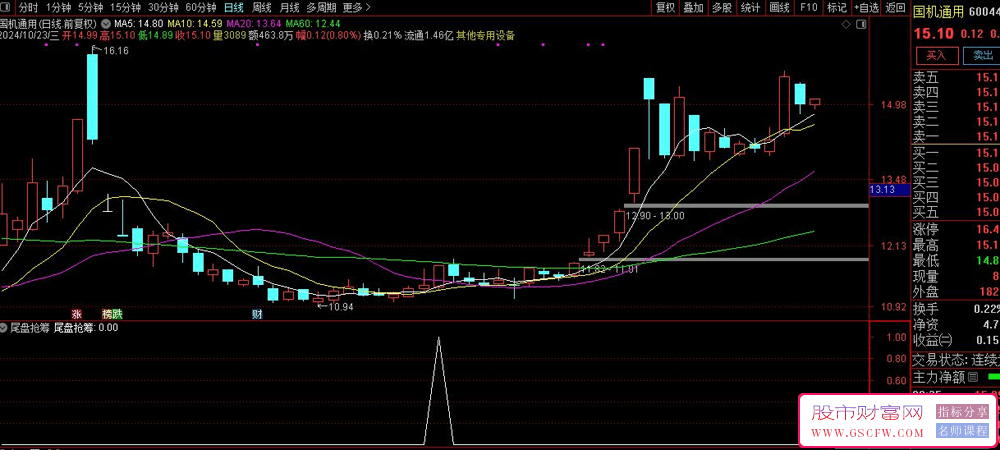The width and height of the screenshot is (1000, 450).
Task: Select the 1分钟 period tab
Action: click(57, 8)
